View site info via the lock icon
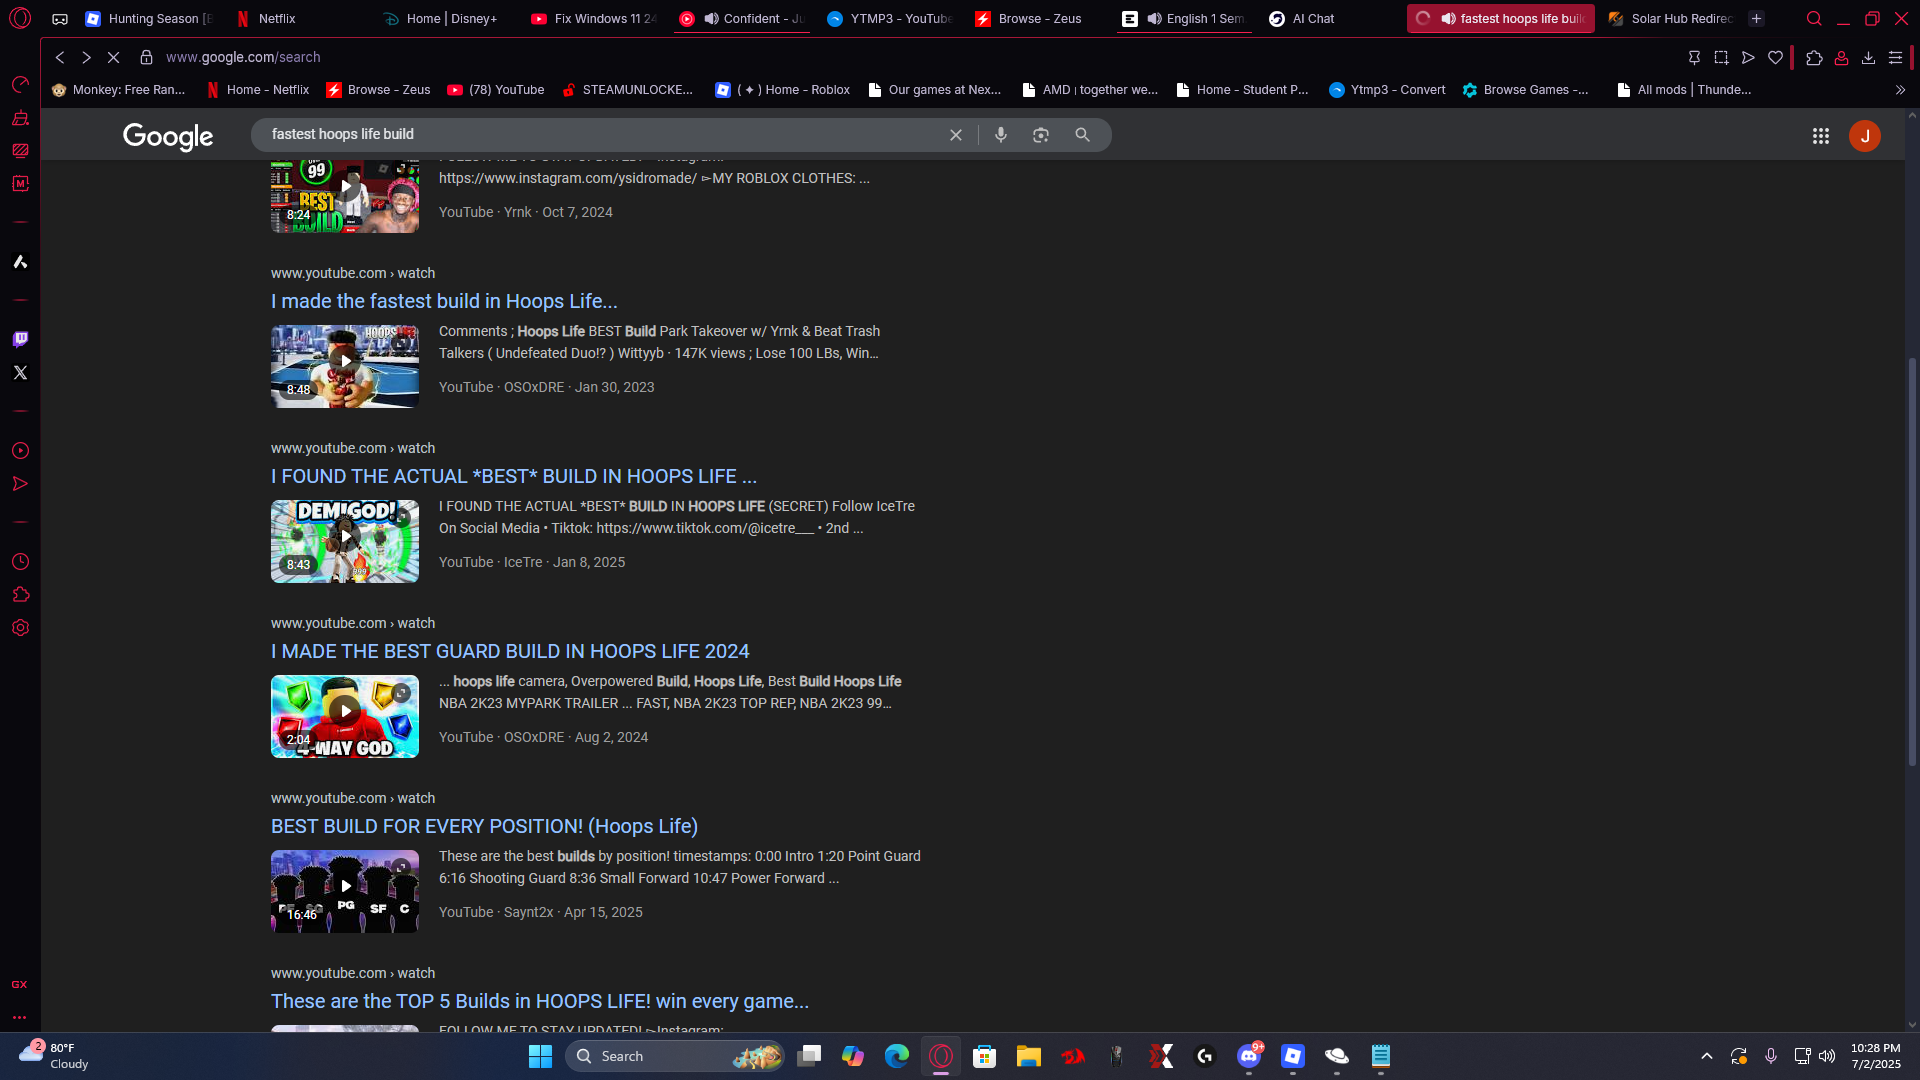This screenshot has width=1920, height=1080. (x=146, y=58)
